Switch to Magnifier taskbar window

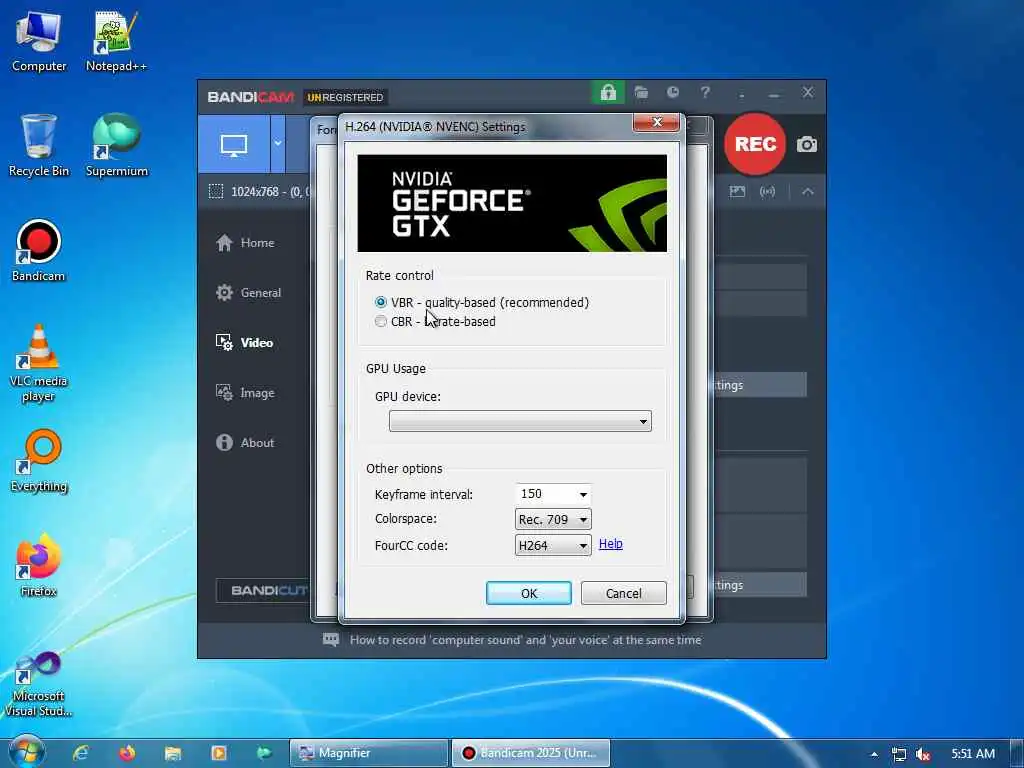370,753
